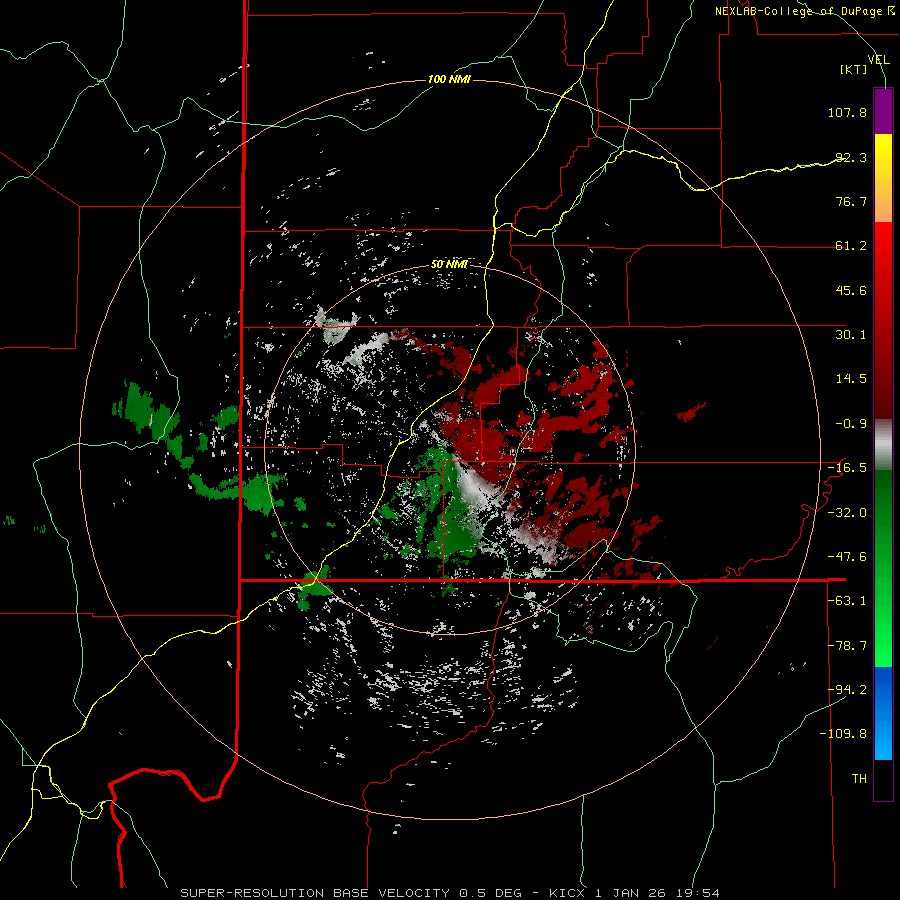The height and width of the screenshot is (900, 900).
Task: Click the -78.7 velocity scale value
Action: 847,646
